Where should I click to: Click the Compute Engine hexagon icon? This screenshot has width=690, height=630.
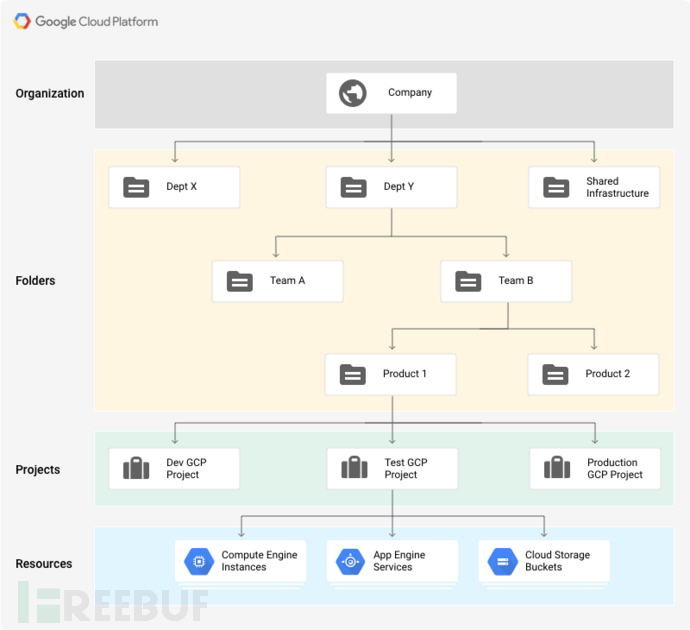point(199,562)
